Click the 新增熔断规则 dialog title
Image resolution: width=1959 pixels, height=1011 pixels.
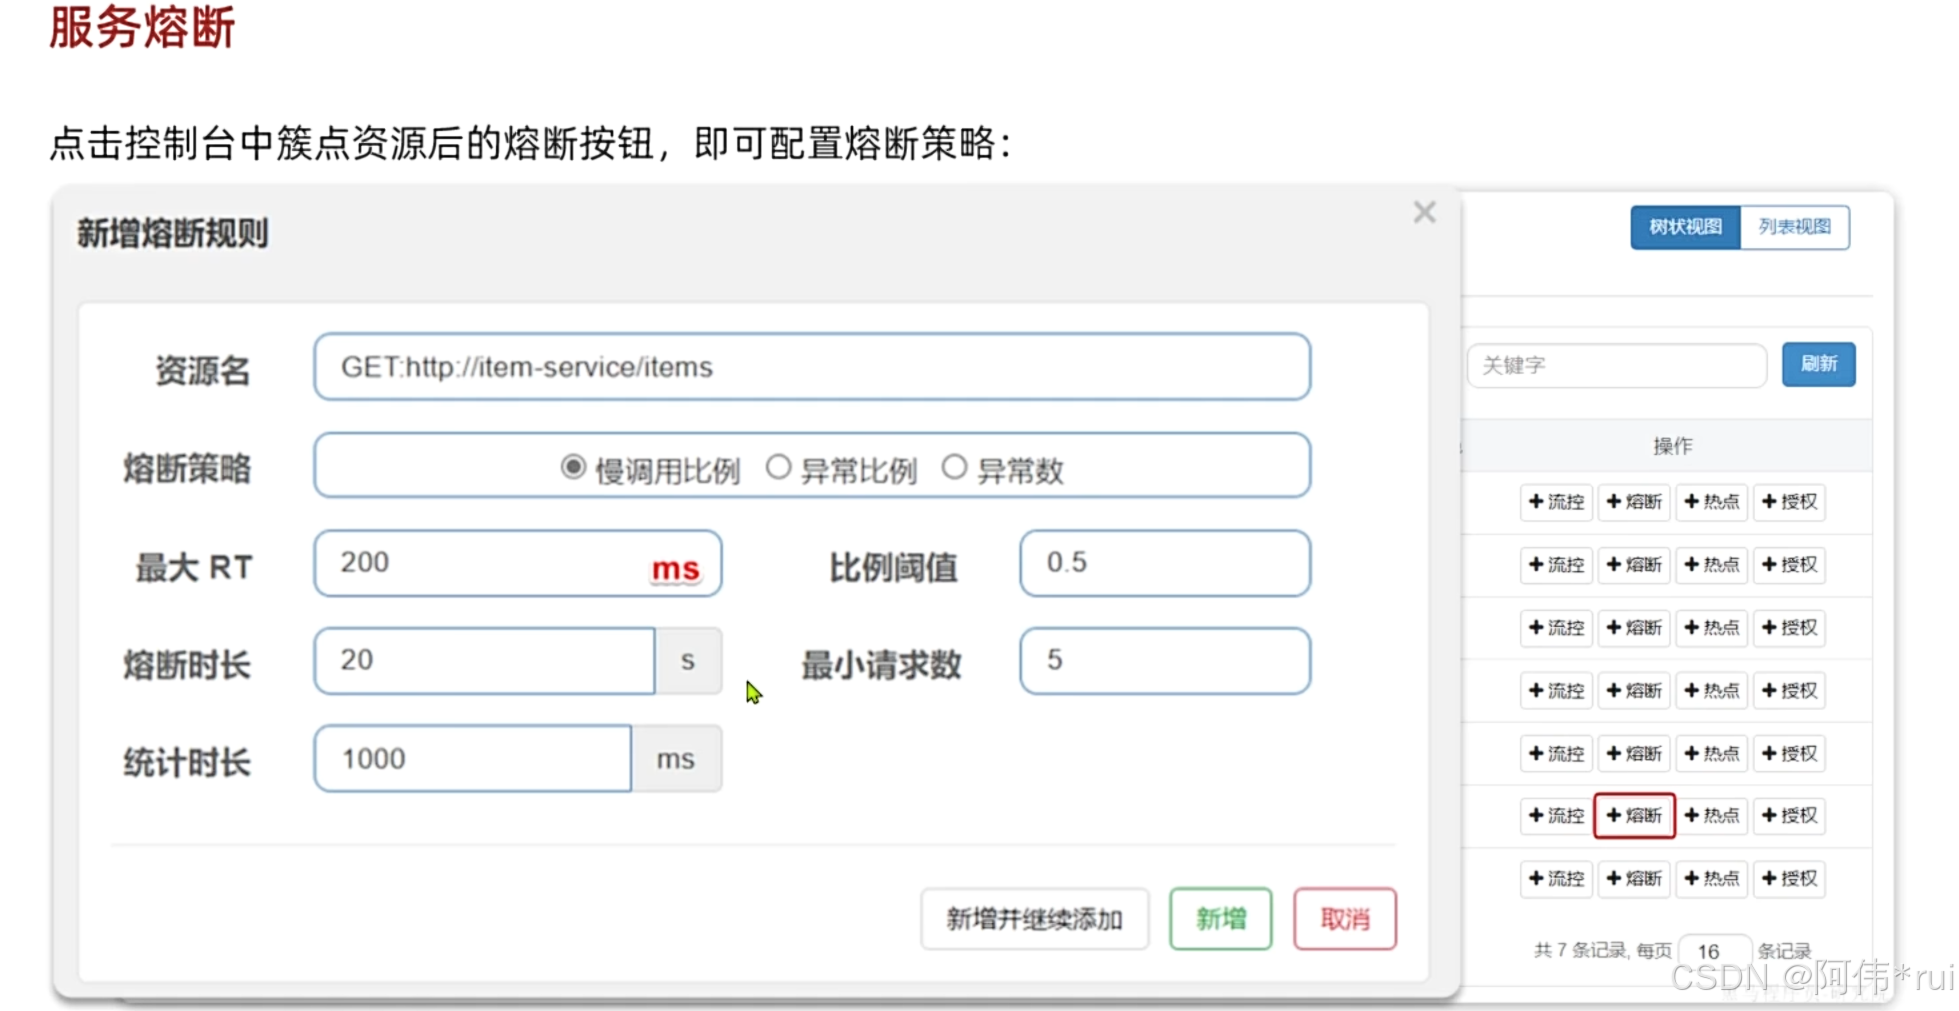tap(173, 234)
